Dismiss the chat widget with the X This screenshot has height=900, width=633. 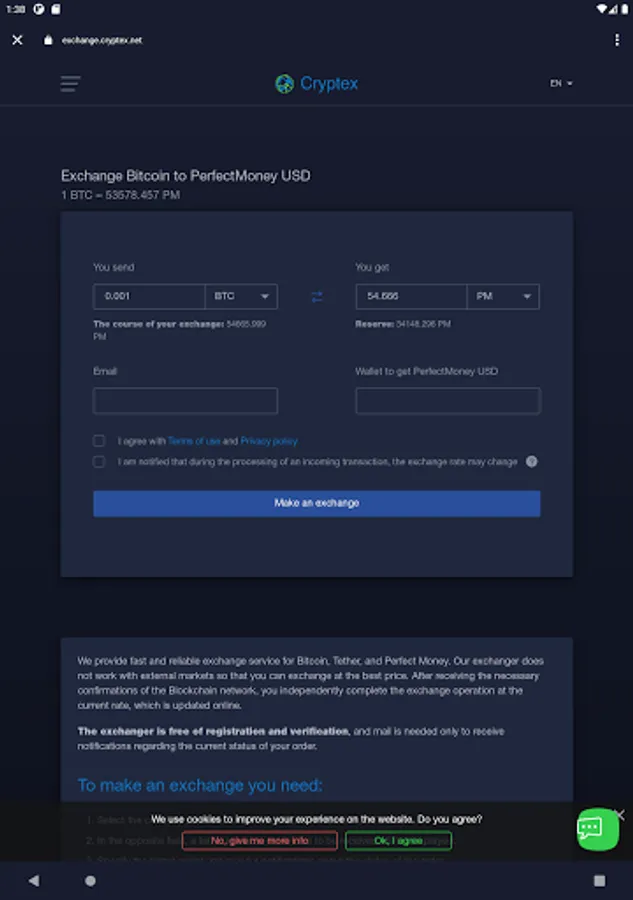620,815
